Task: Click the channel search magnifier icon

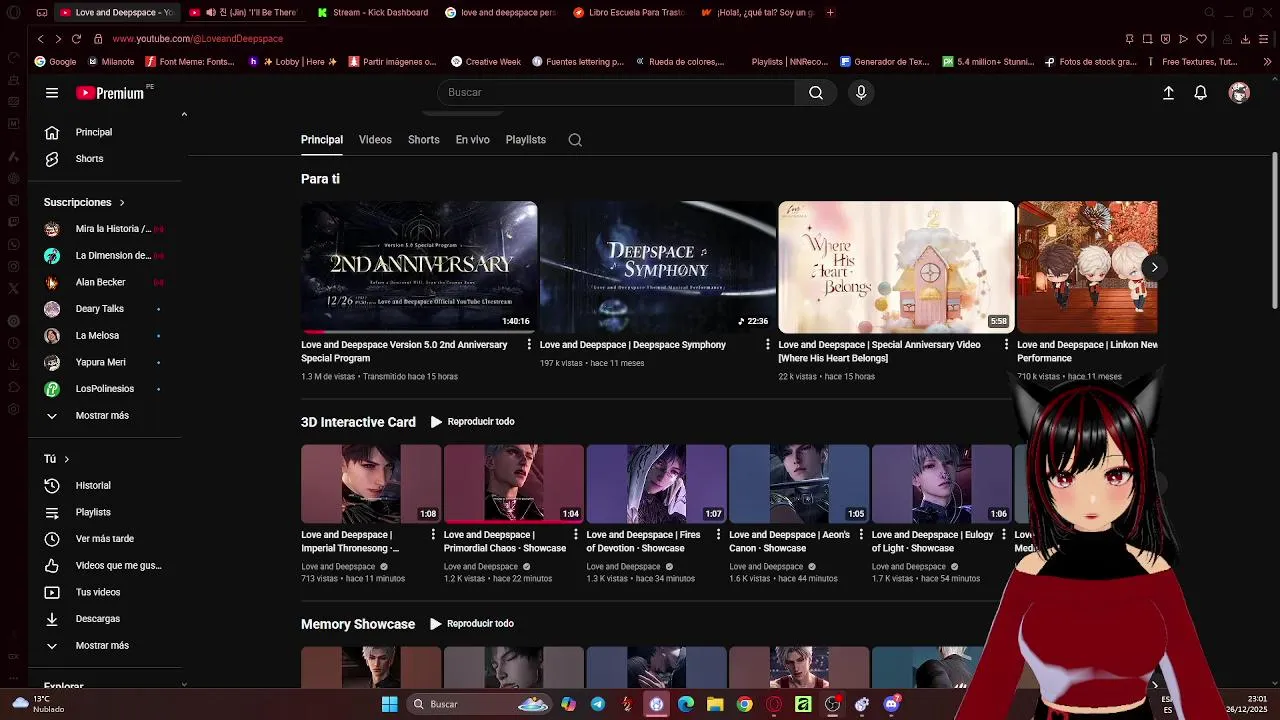Action: tap(575, 140)
